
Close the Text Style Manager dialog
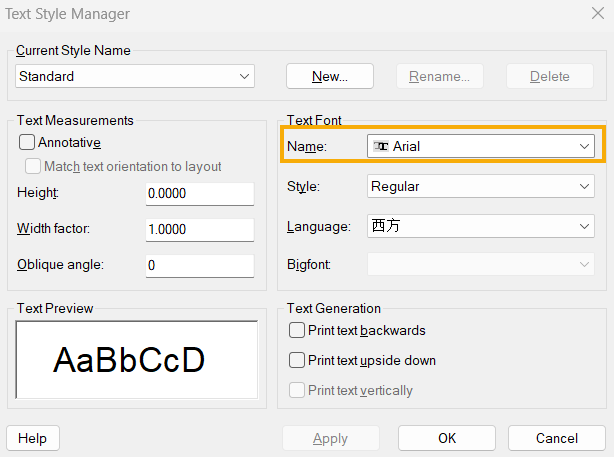(598, 13)
